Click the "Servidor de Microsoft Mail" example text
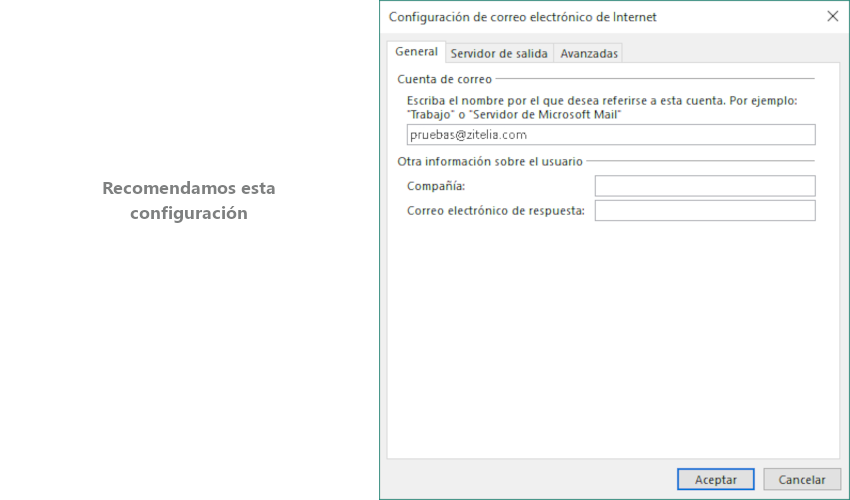The image size is (850, 500). (545, 115)
